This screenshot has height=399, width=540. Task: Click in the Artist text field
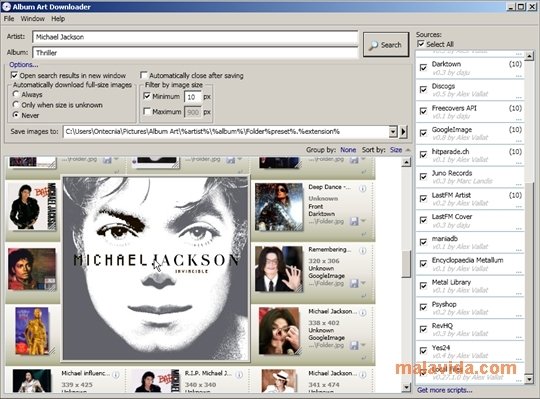coord(195,37)
